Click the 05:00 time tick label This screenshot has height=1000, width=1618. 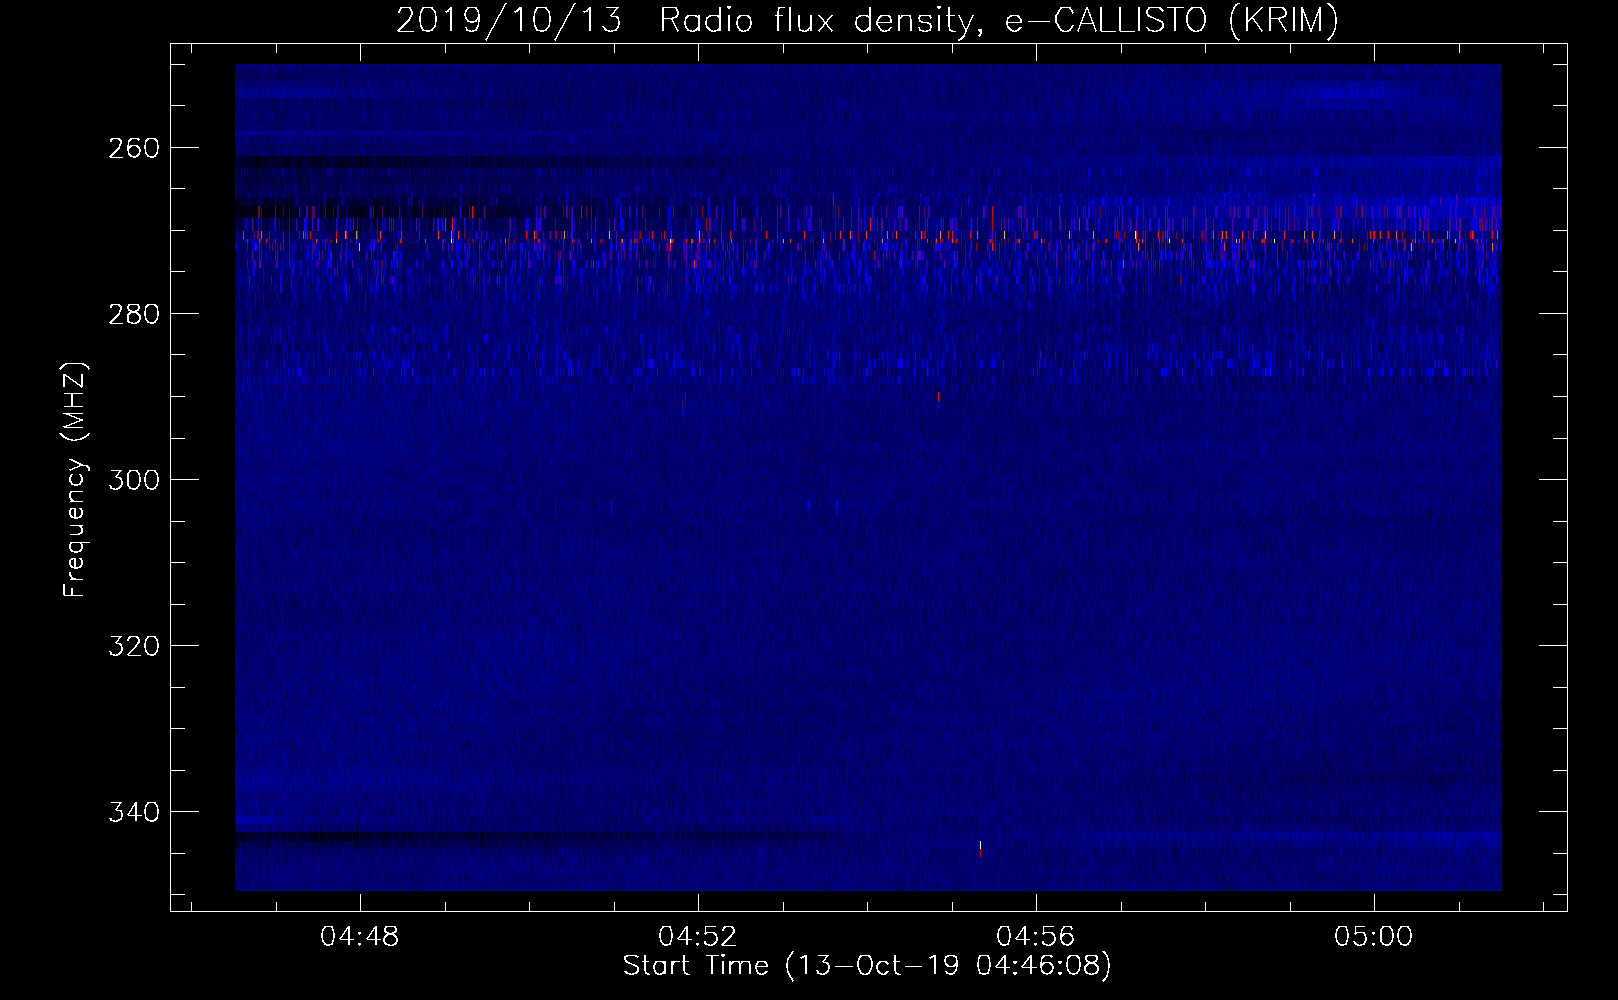pyautogui.click(x=1373, y=936)
